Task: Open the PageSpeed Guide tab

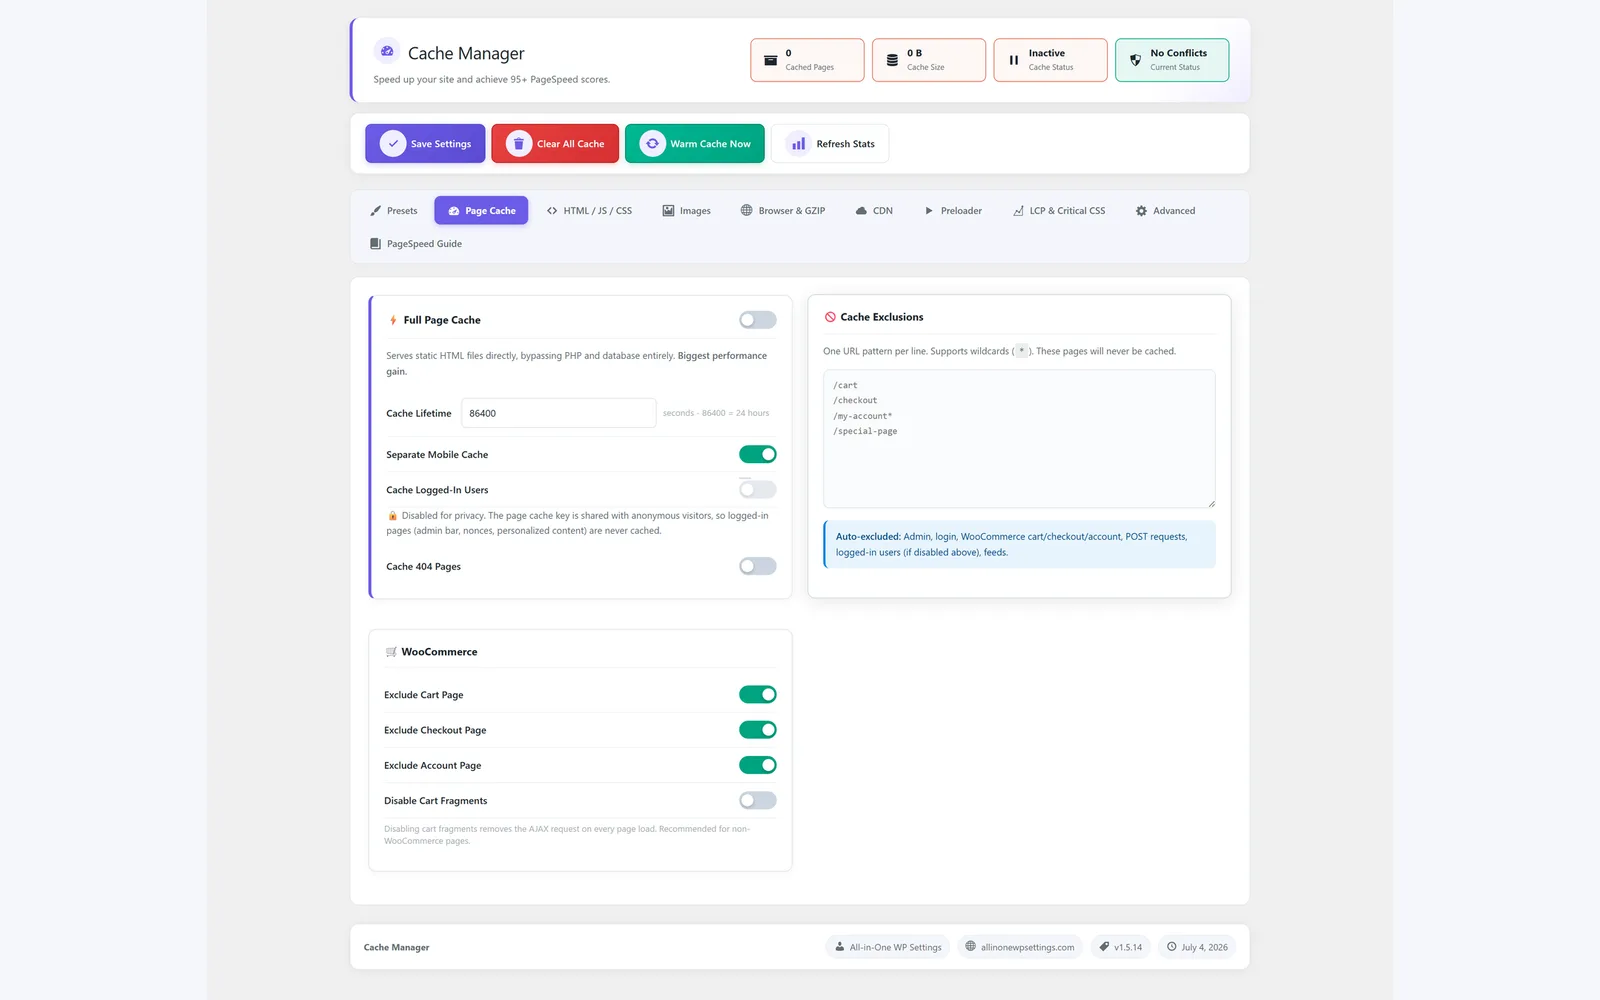Action: (x=416, y=244)
